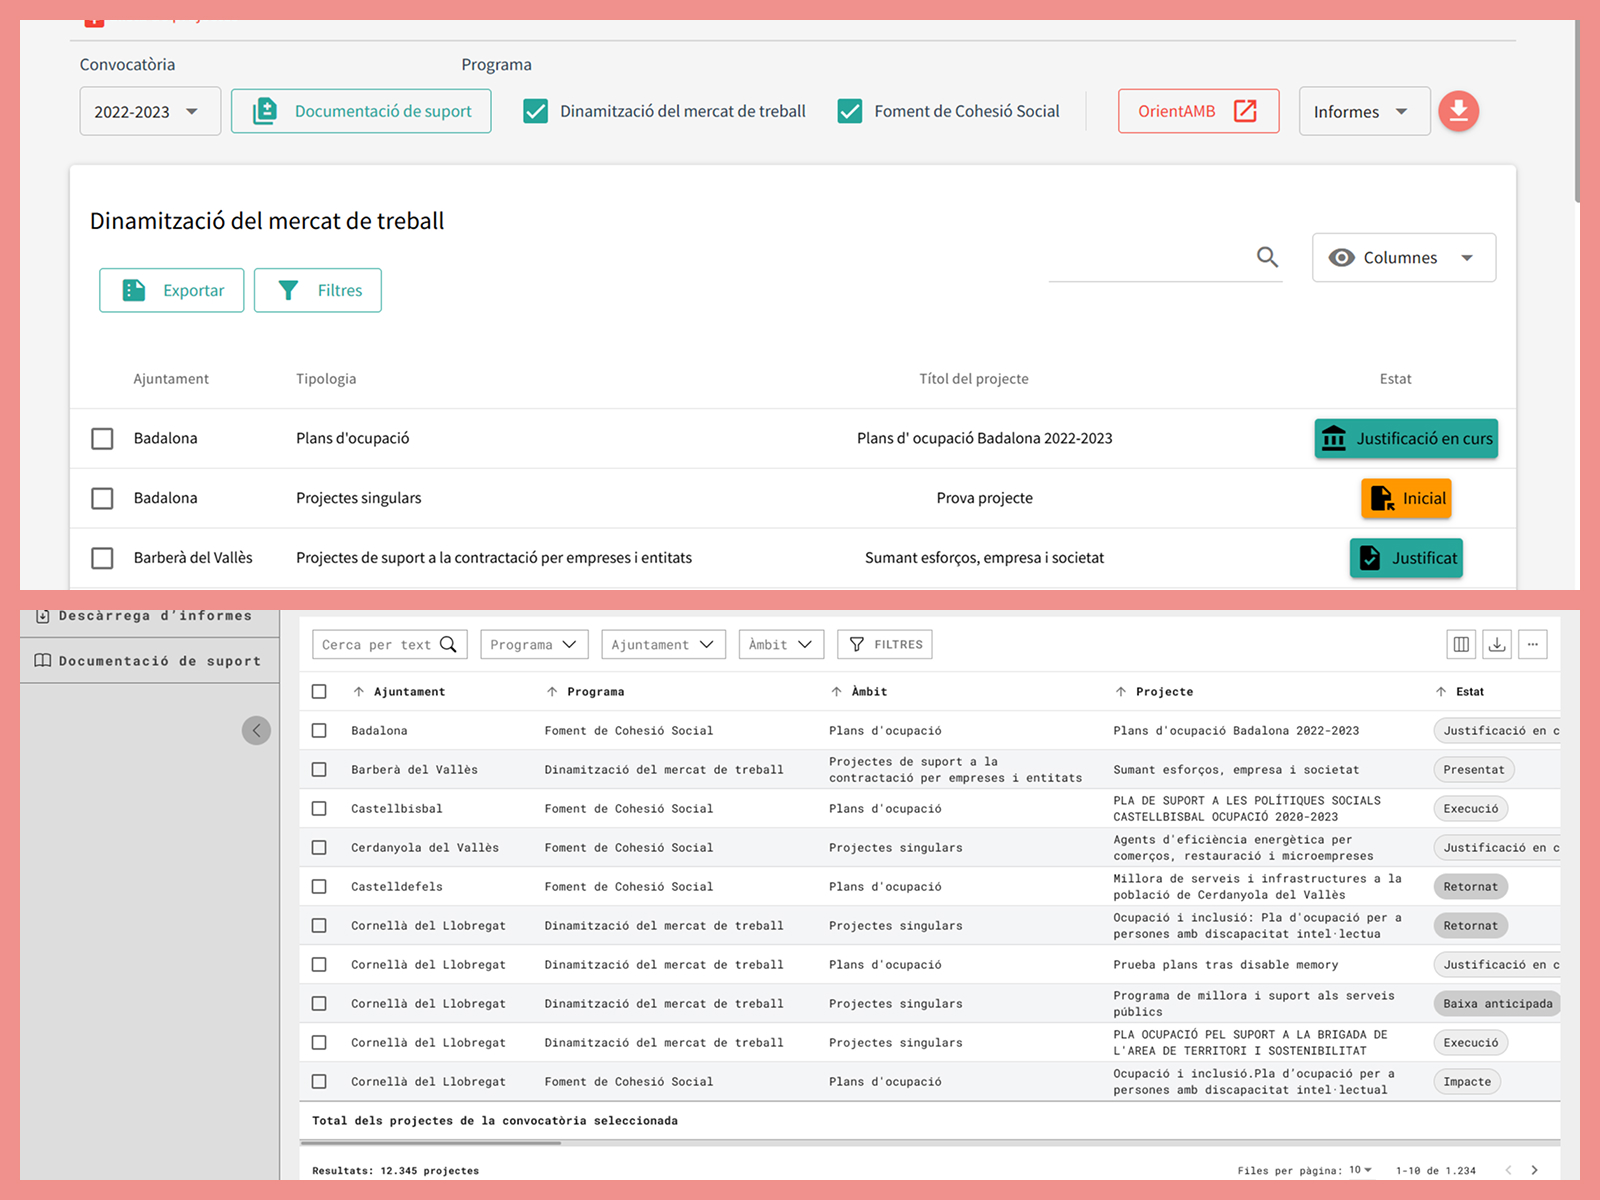
Task: Toggle Foment de Cohesió Social checkbox
Action: pos(850,111)
